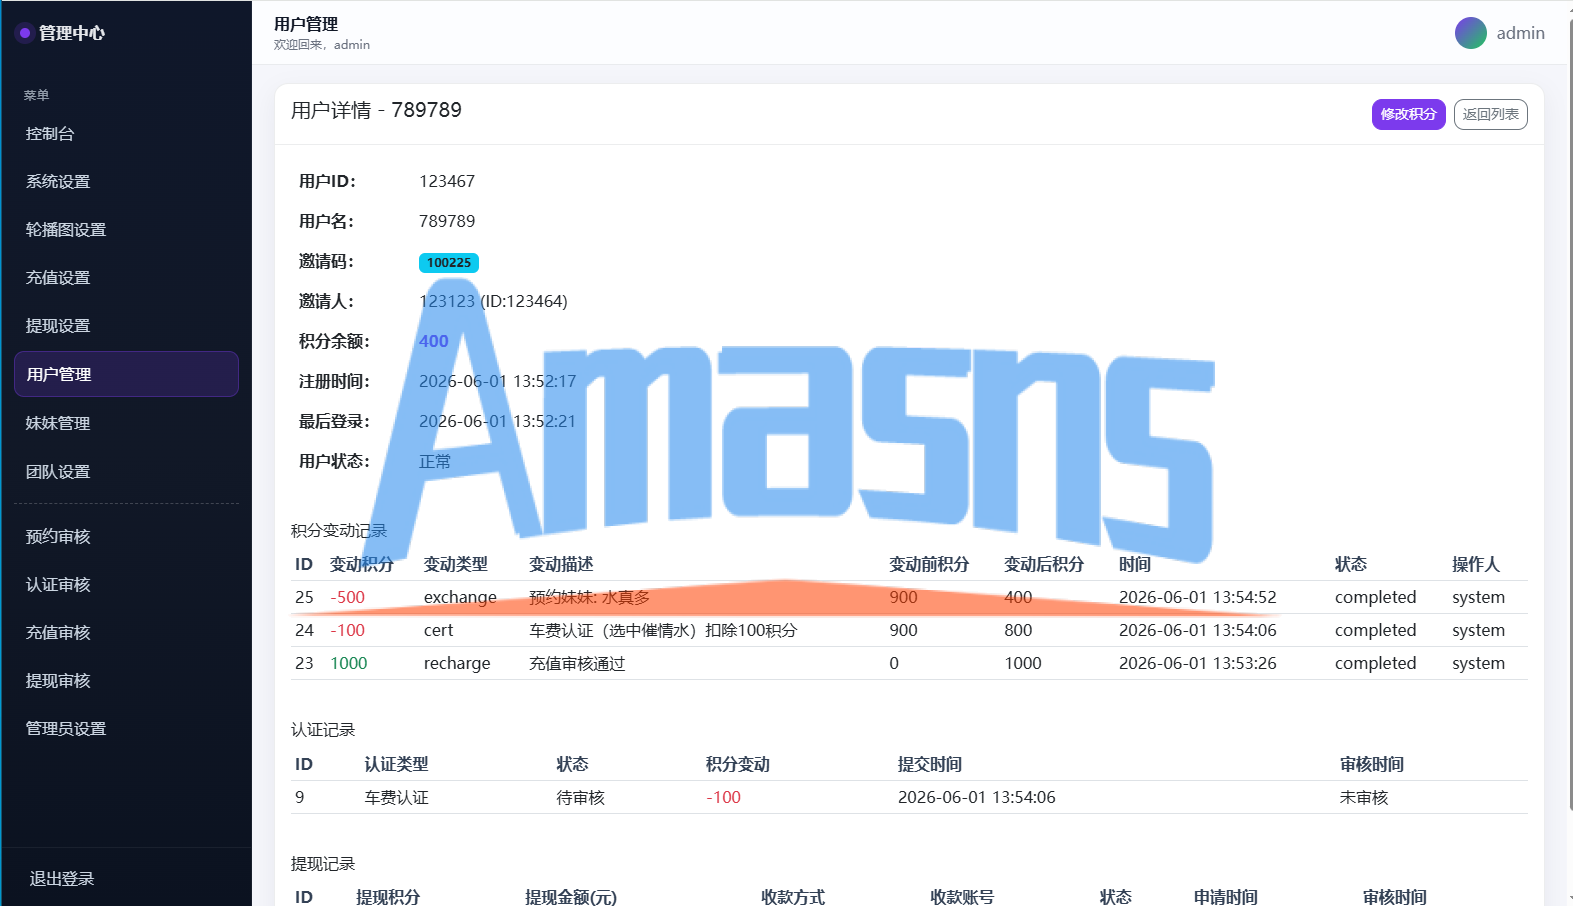1573x906 pixels.
Task: Click the points balance value 400
Action: [x=433, y=341]
